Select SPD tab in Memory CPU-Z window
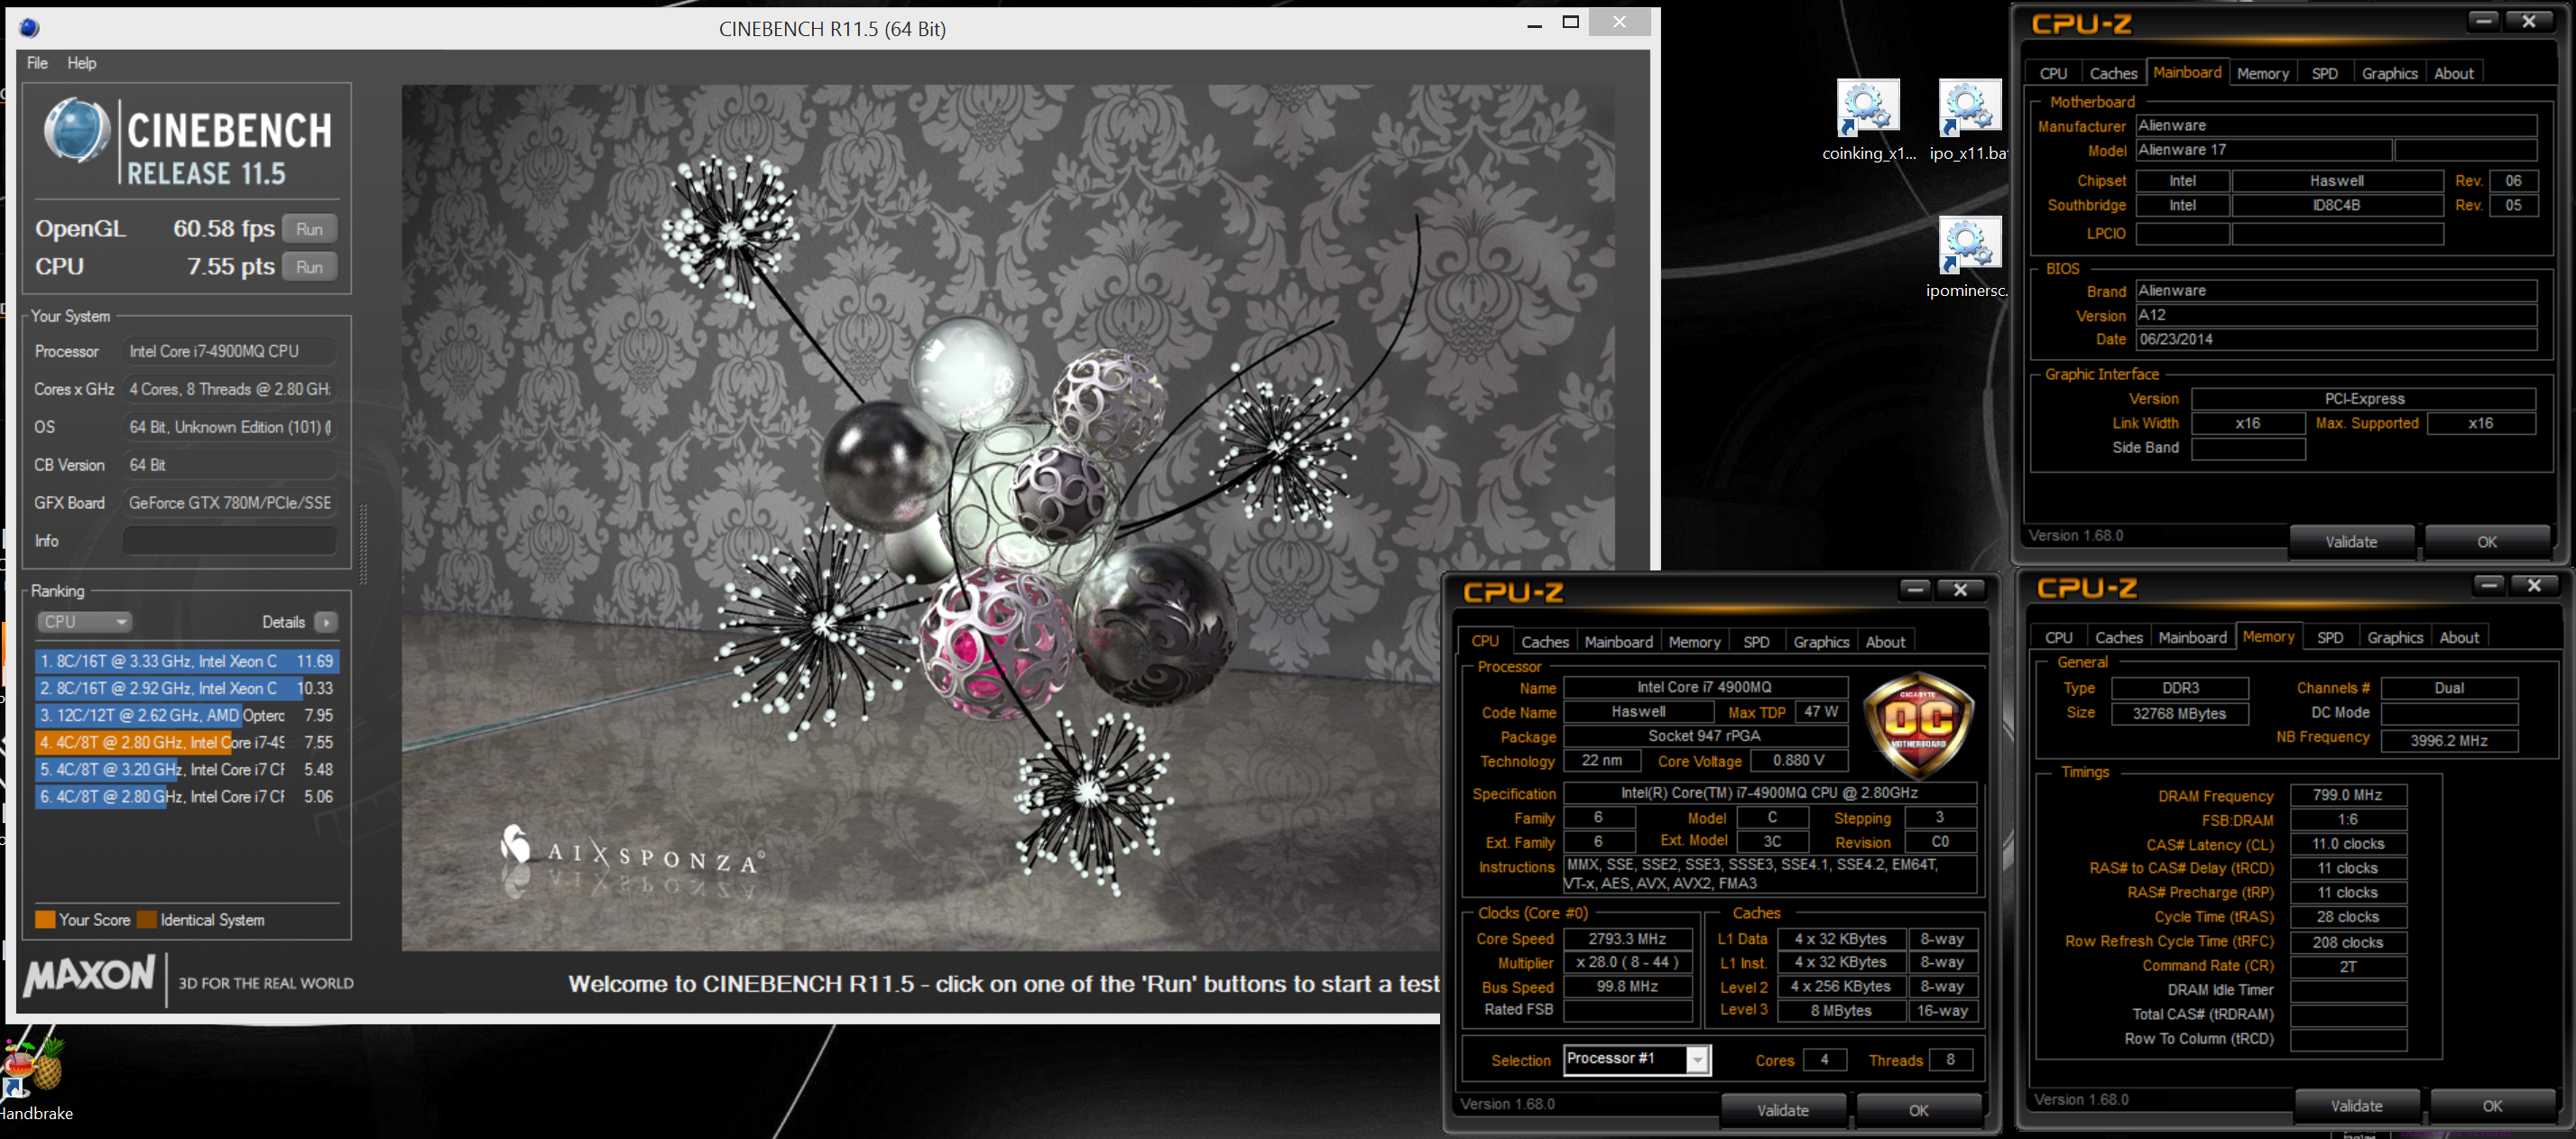The image size is (2576, 1139). click(x=2330, y=638)
